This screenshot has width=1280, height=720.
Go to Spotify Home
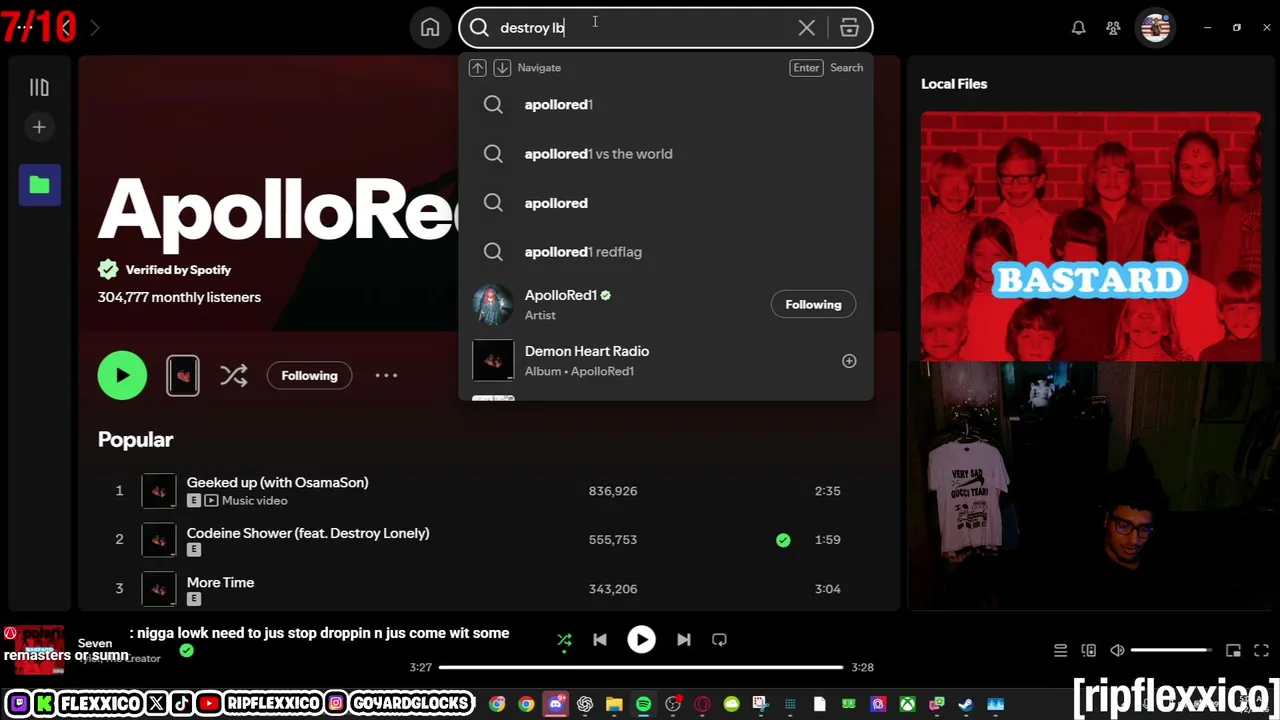pyautogui.click(x=430, y=28)
